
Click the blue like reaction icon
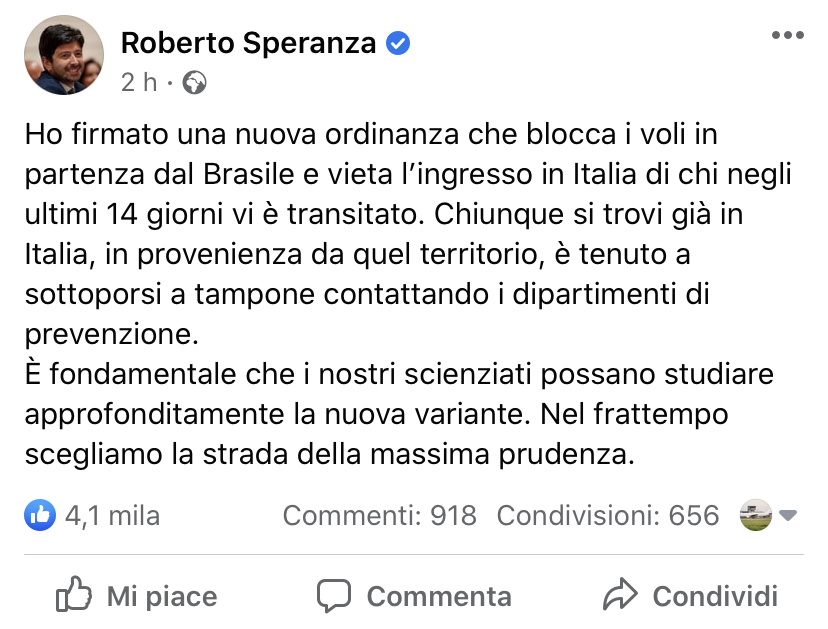point(40,515)
